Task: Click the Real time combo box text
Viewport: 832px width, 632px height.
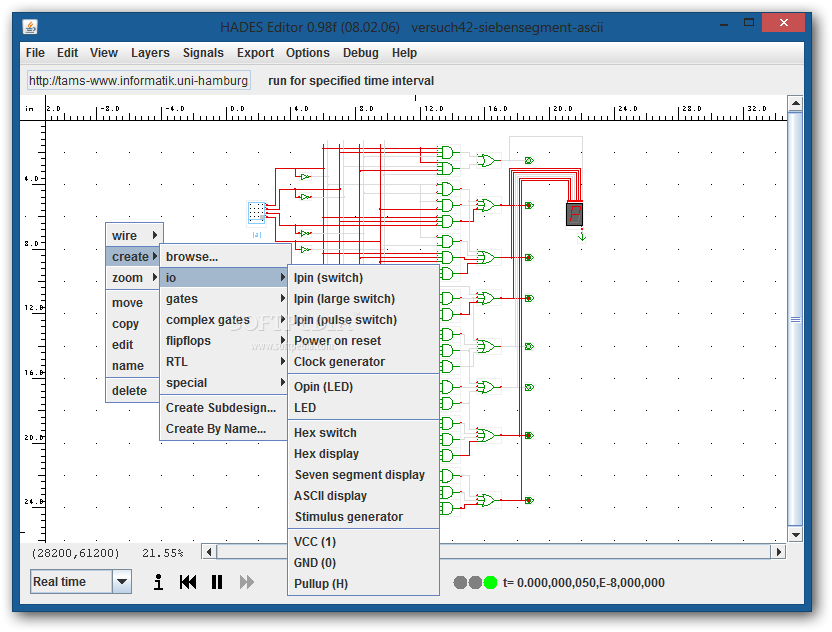Action: pyautogui.click(x=72, y=582)
